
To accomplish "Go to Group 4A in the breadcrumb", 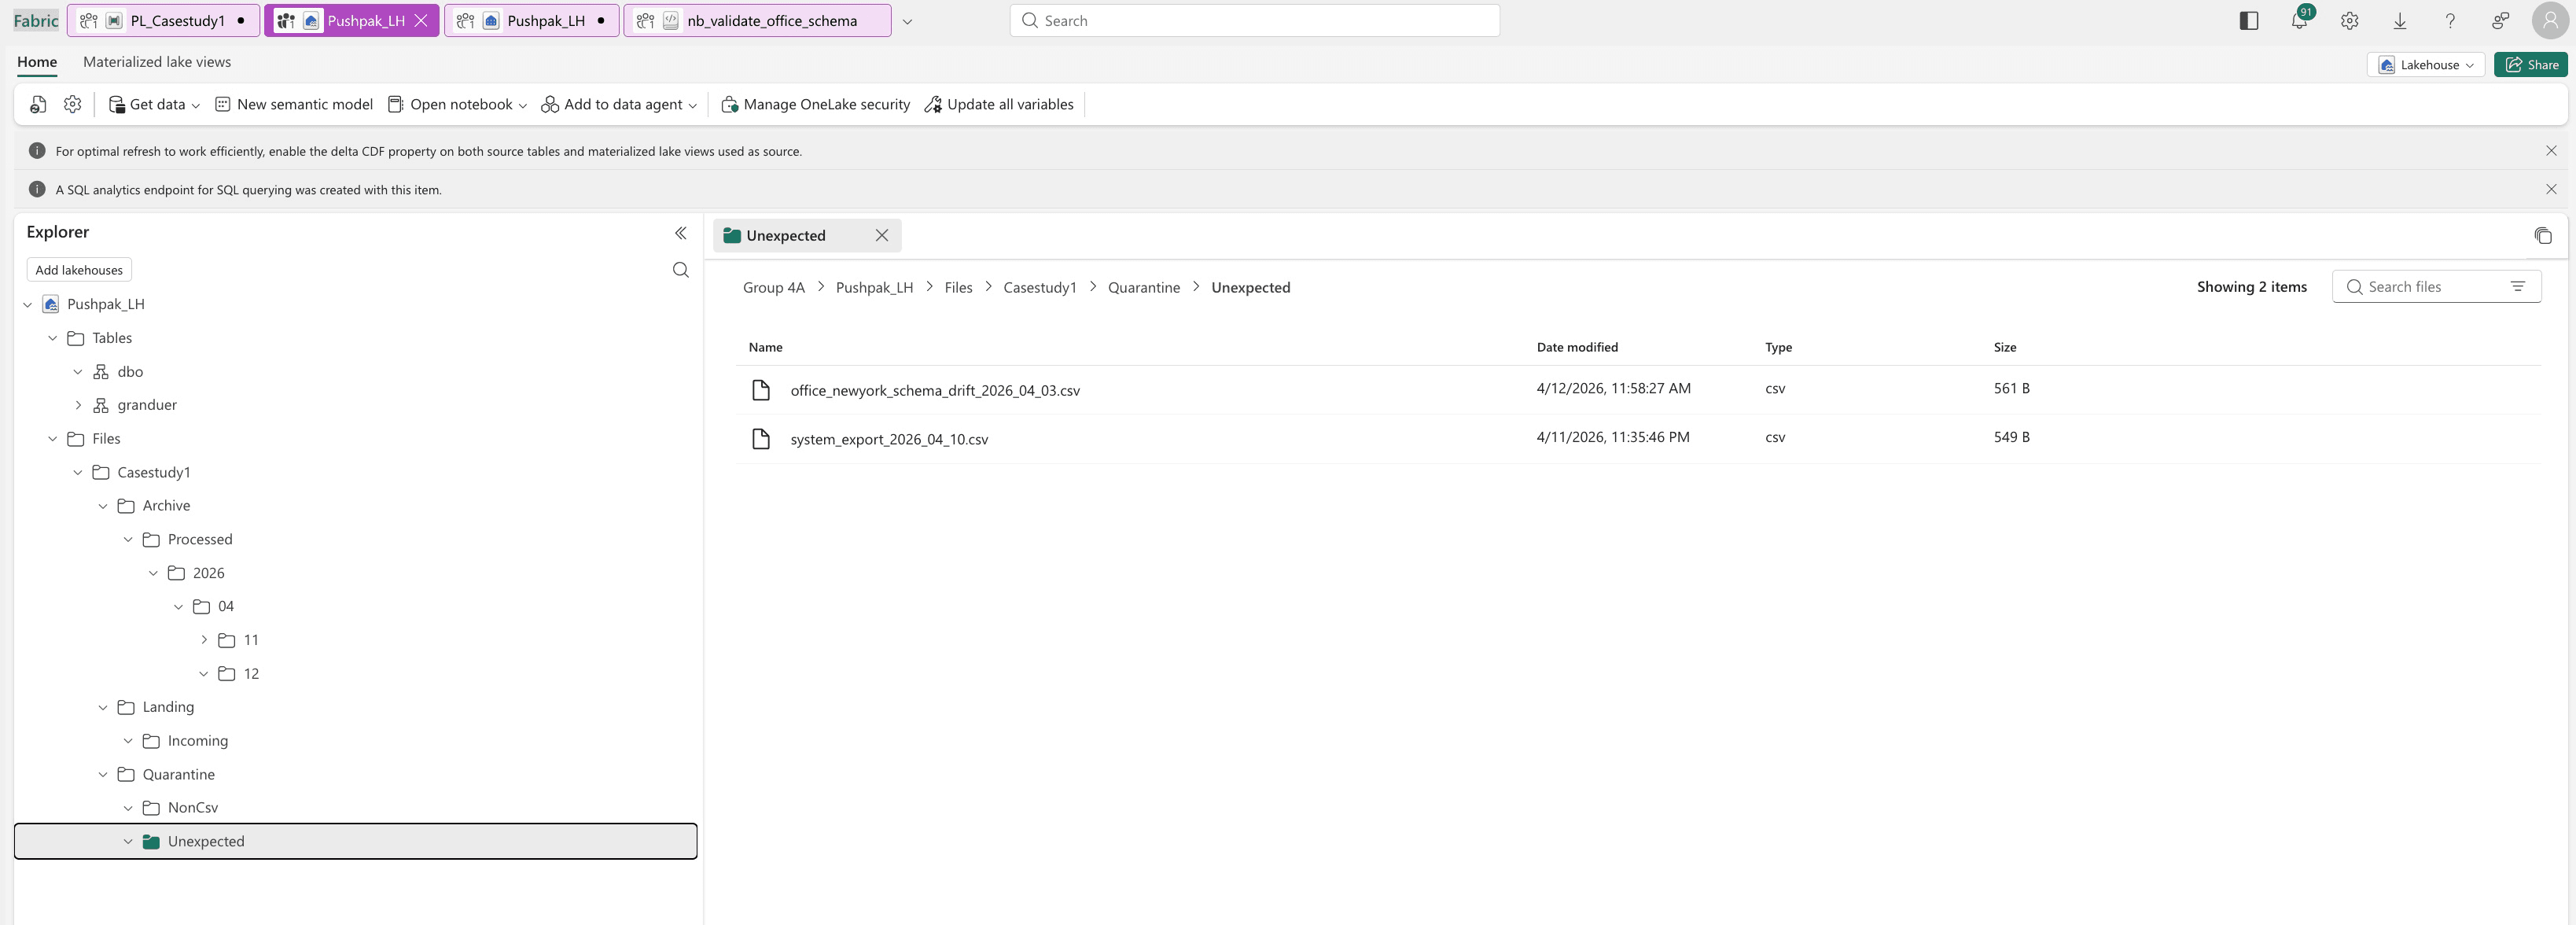I will click(773, 288).
